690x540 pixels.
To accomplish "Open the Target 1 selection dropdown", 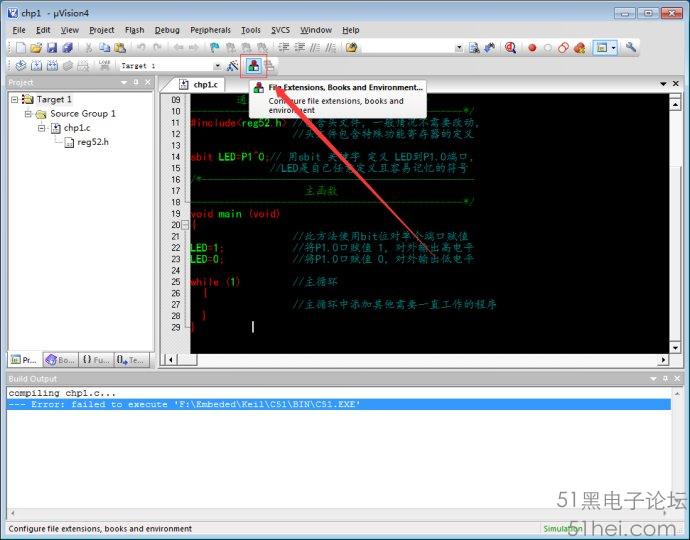I will pos(217,66).
